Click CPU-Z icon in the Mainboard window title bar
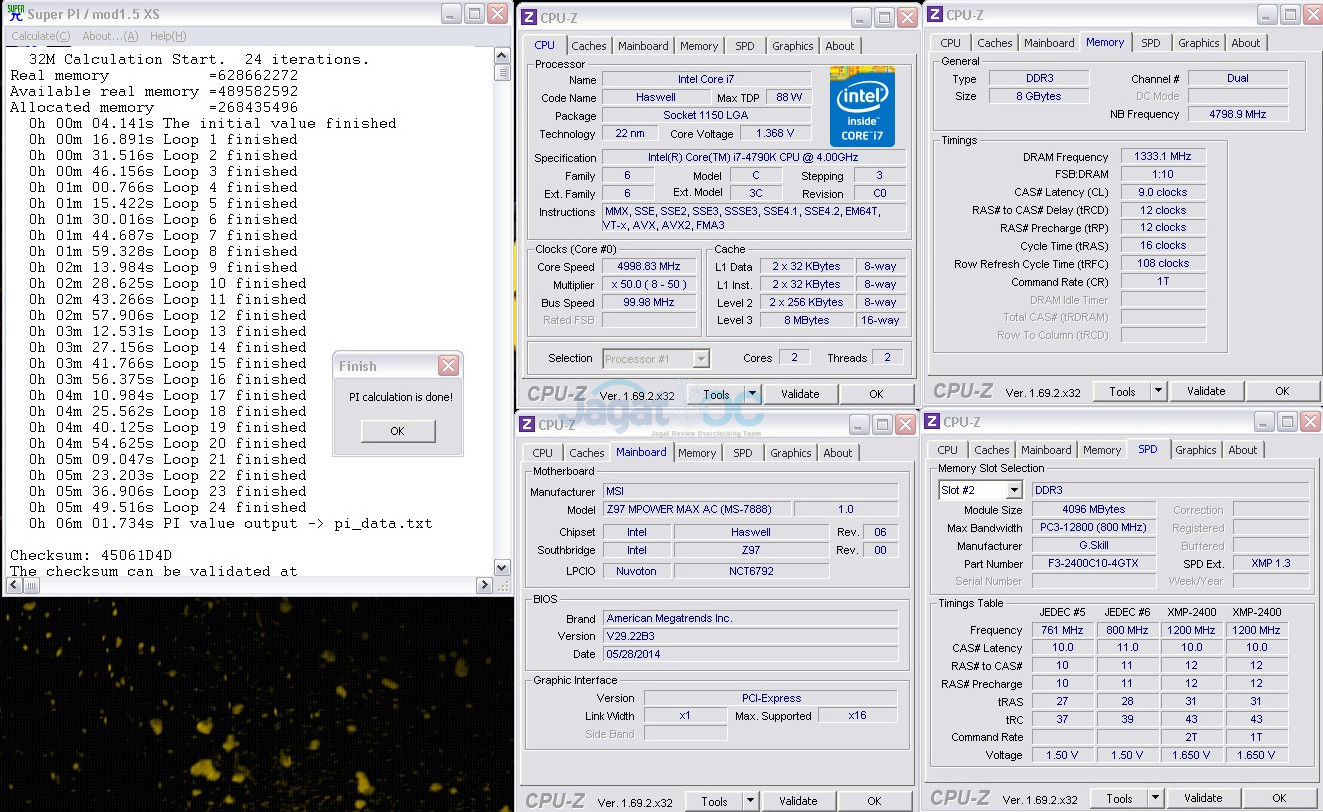 tap(527, 424)
